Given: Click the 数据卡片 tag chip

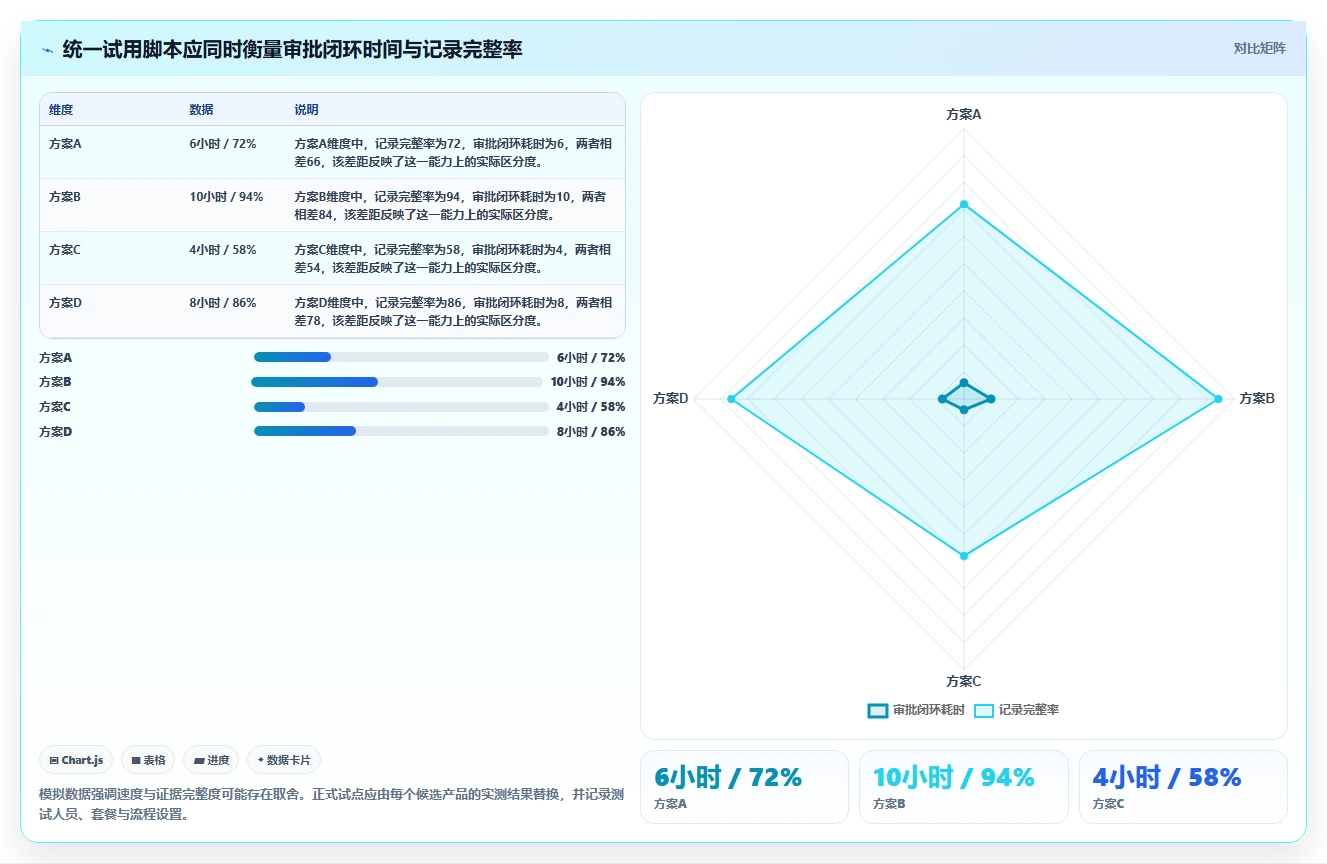Looking at the screenshot, I should pos(284,760).
